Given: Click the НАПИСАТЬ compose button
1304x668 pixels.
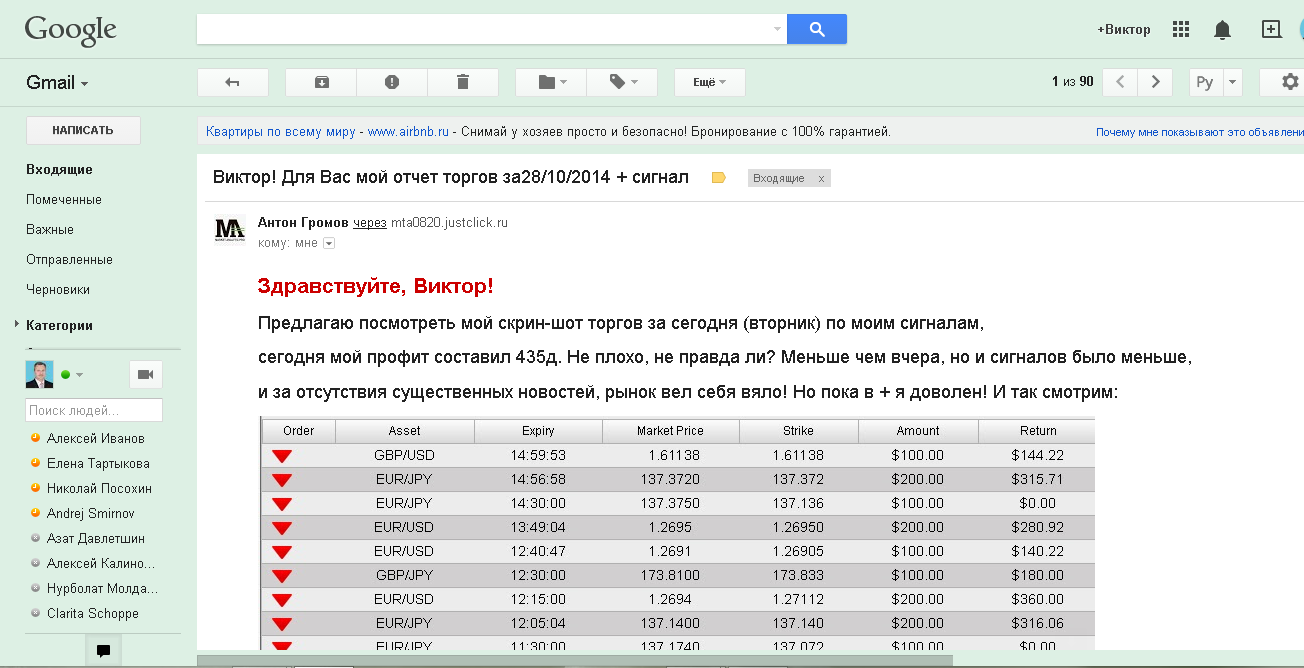Looking at the screenshot, I should pyautogui.click(x=83, y=130).
